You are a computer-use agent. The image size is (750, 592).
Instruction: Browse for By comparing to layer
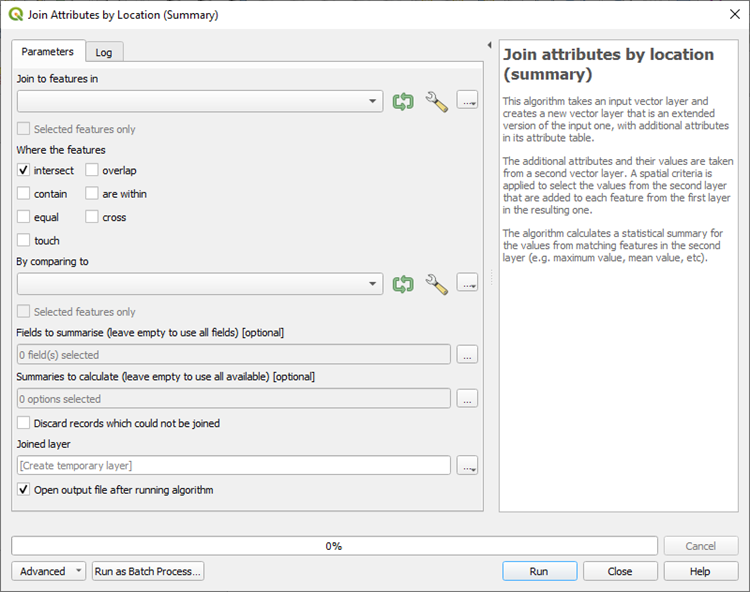click(x=467, y=284)
